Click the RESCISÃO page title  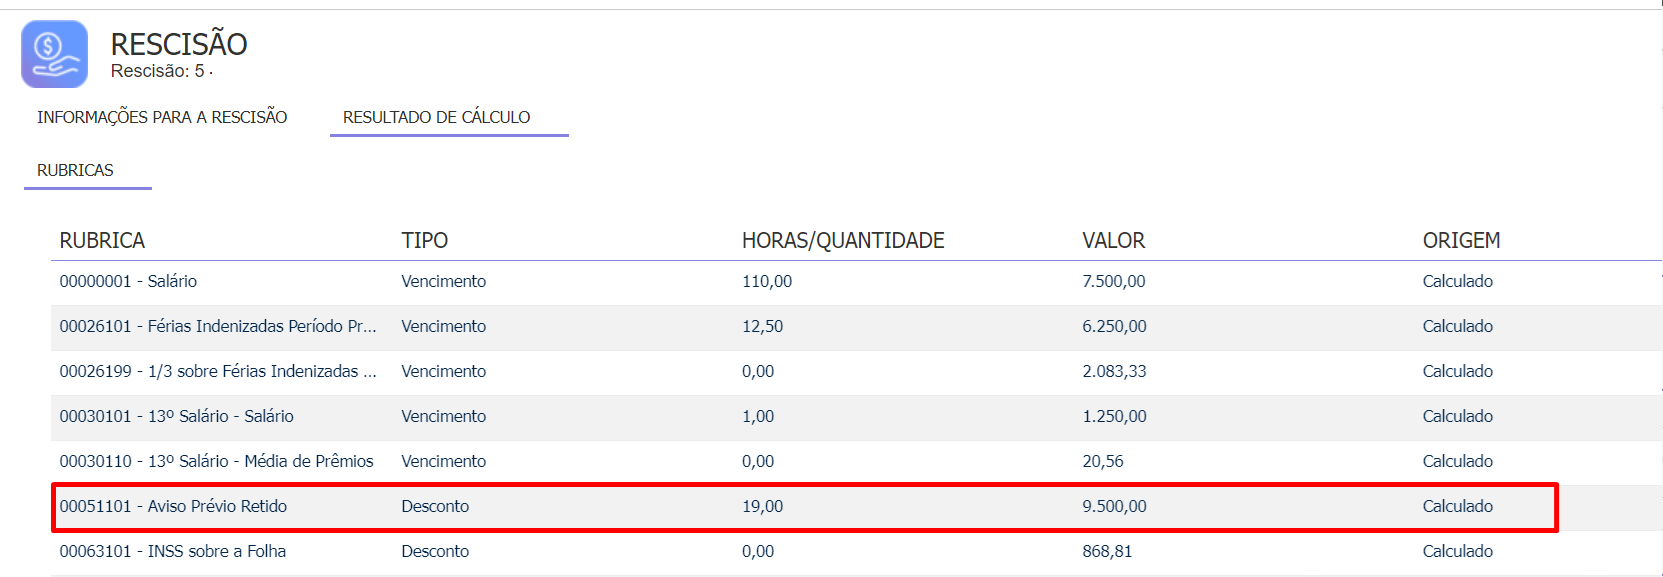179,44
